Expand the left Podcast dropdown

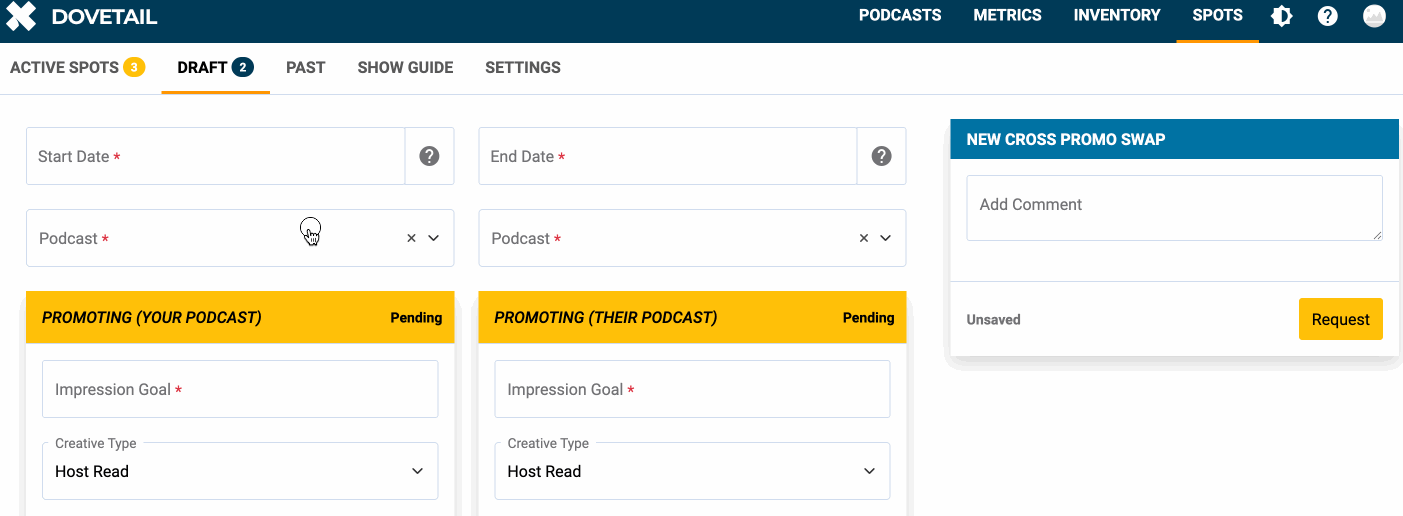[434, 238]
